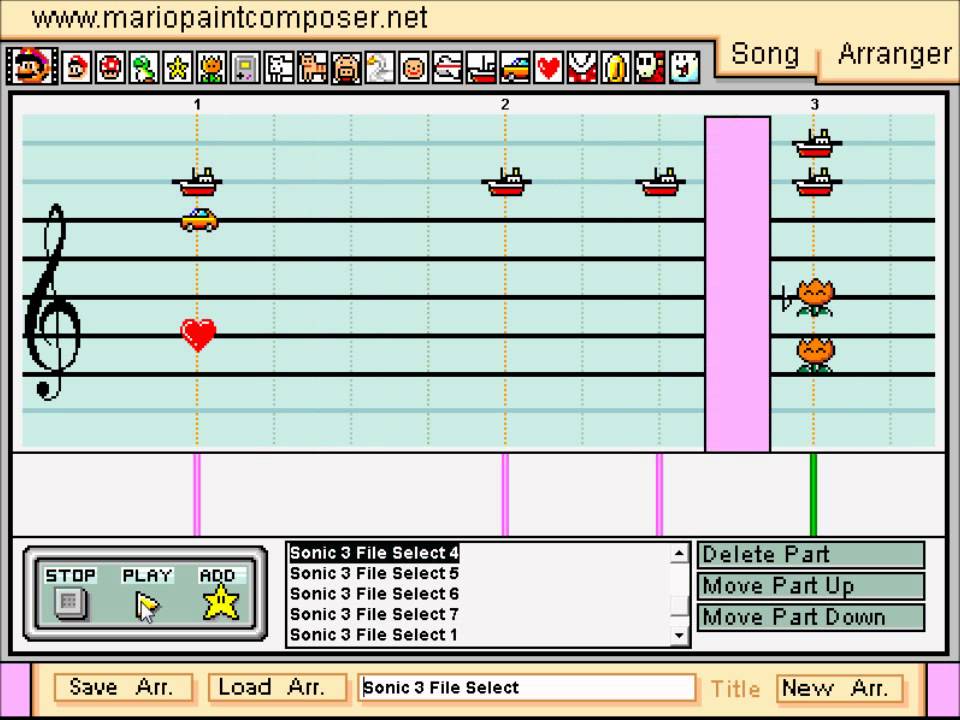
Task: Switch to the Song tab
Action: point(765,54)
